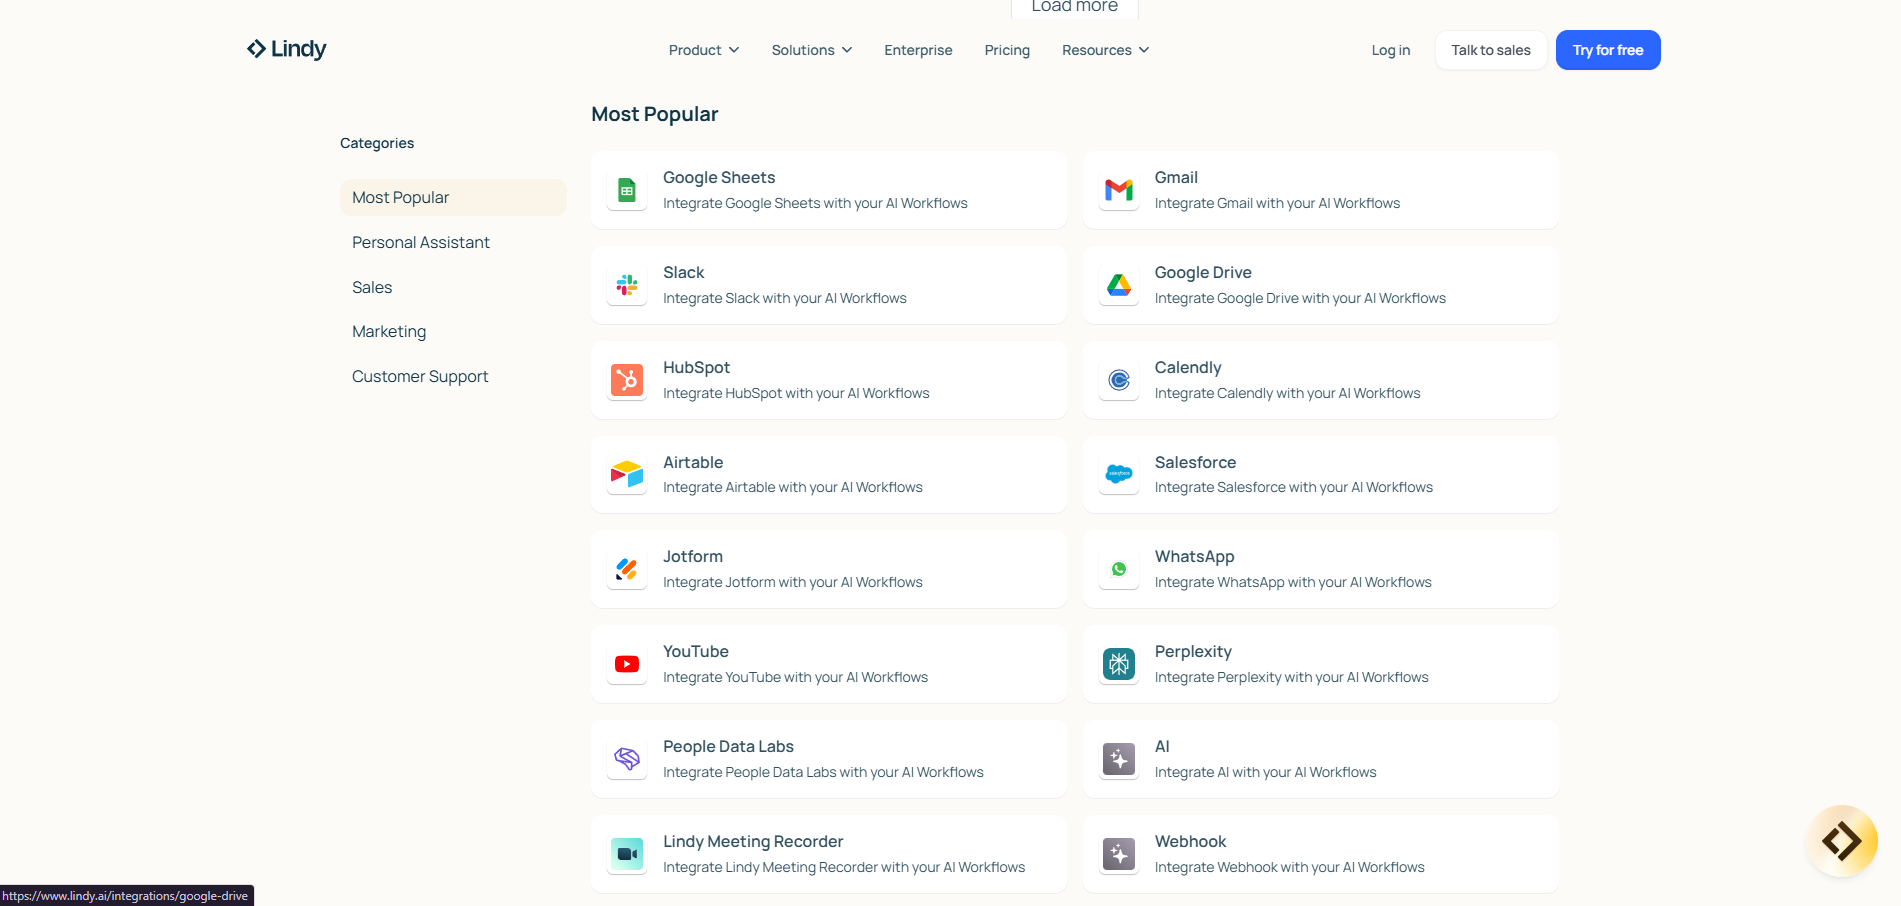Go to the Lindy home logo

coord(287,49)
